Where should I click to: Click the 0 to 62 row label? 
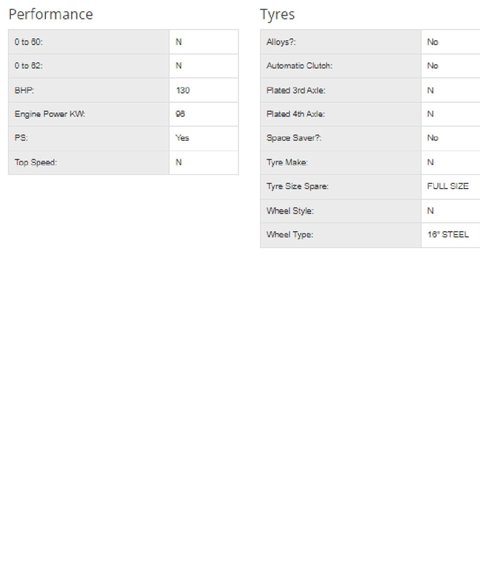click(29, 66)
